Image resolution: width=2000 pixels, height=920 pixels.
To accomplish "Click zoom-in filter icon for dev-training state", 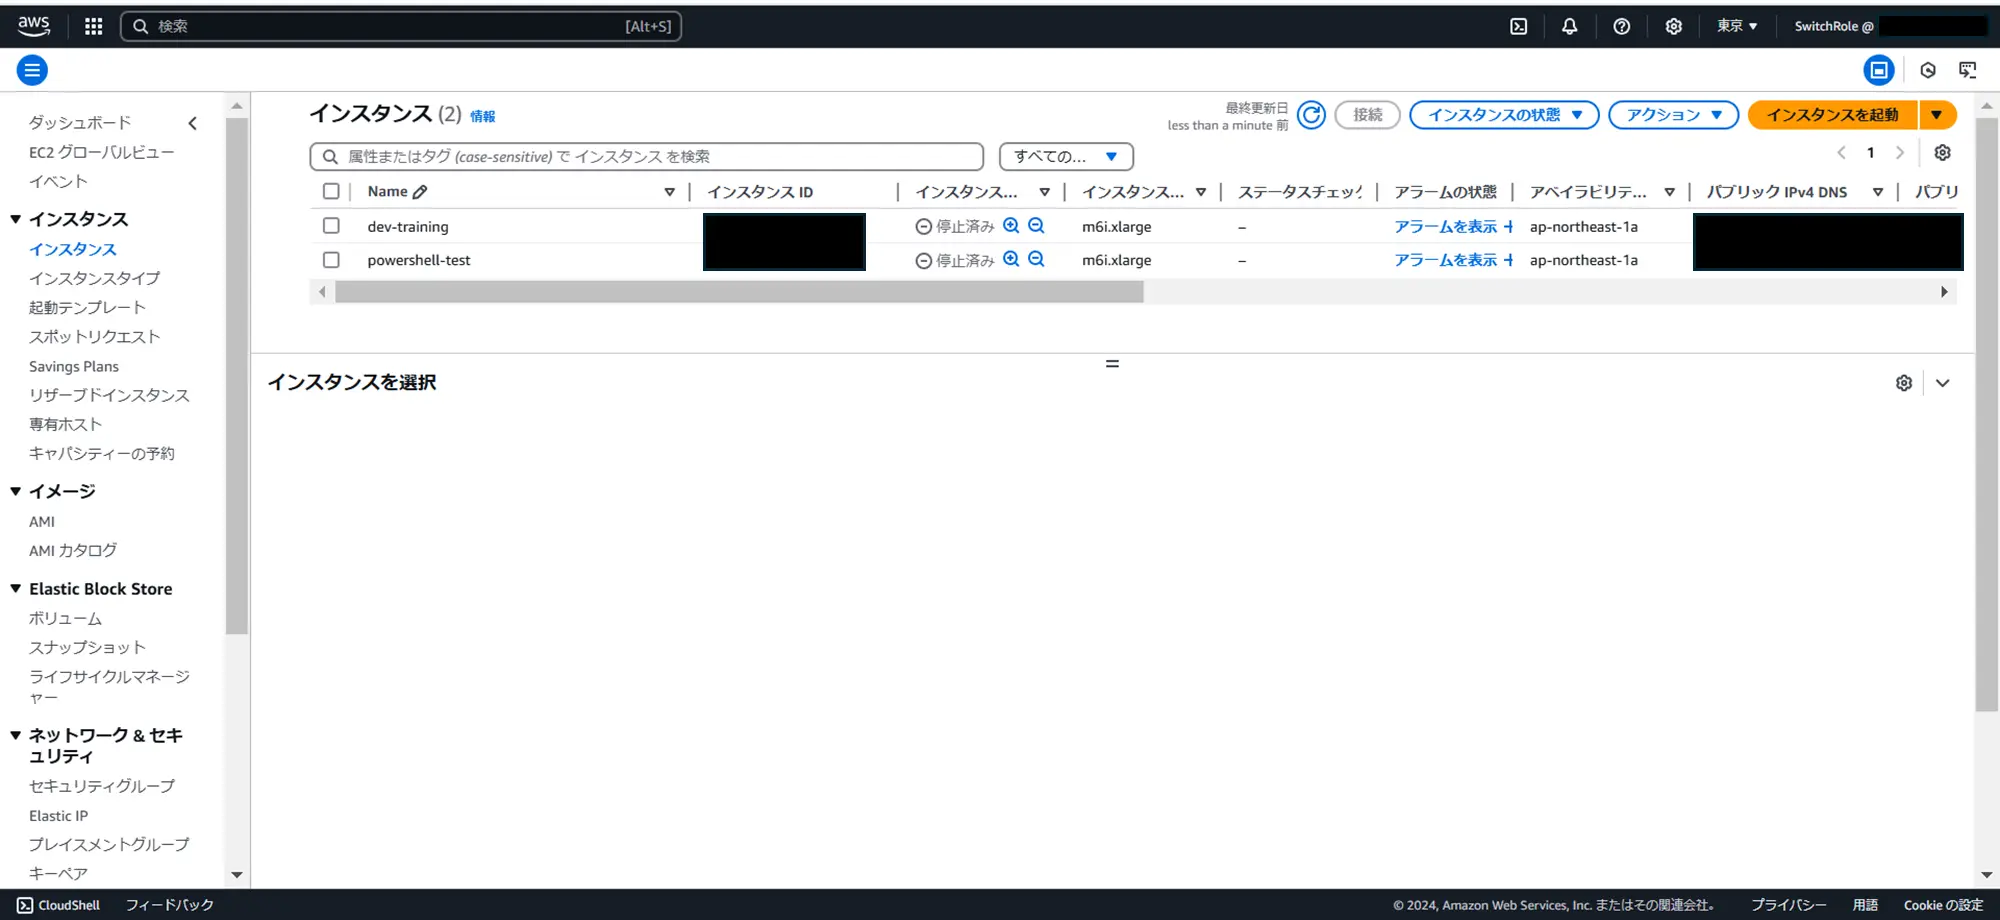I will coord(1011,226).
